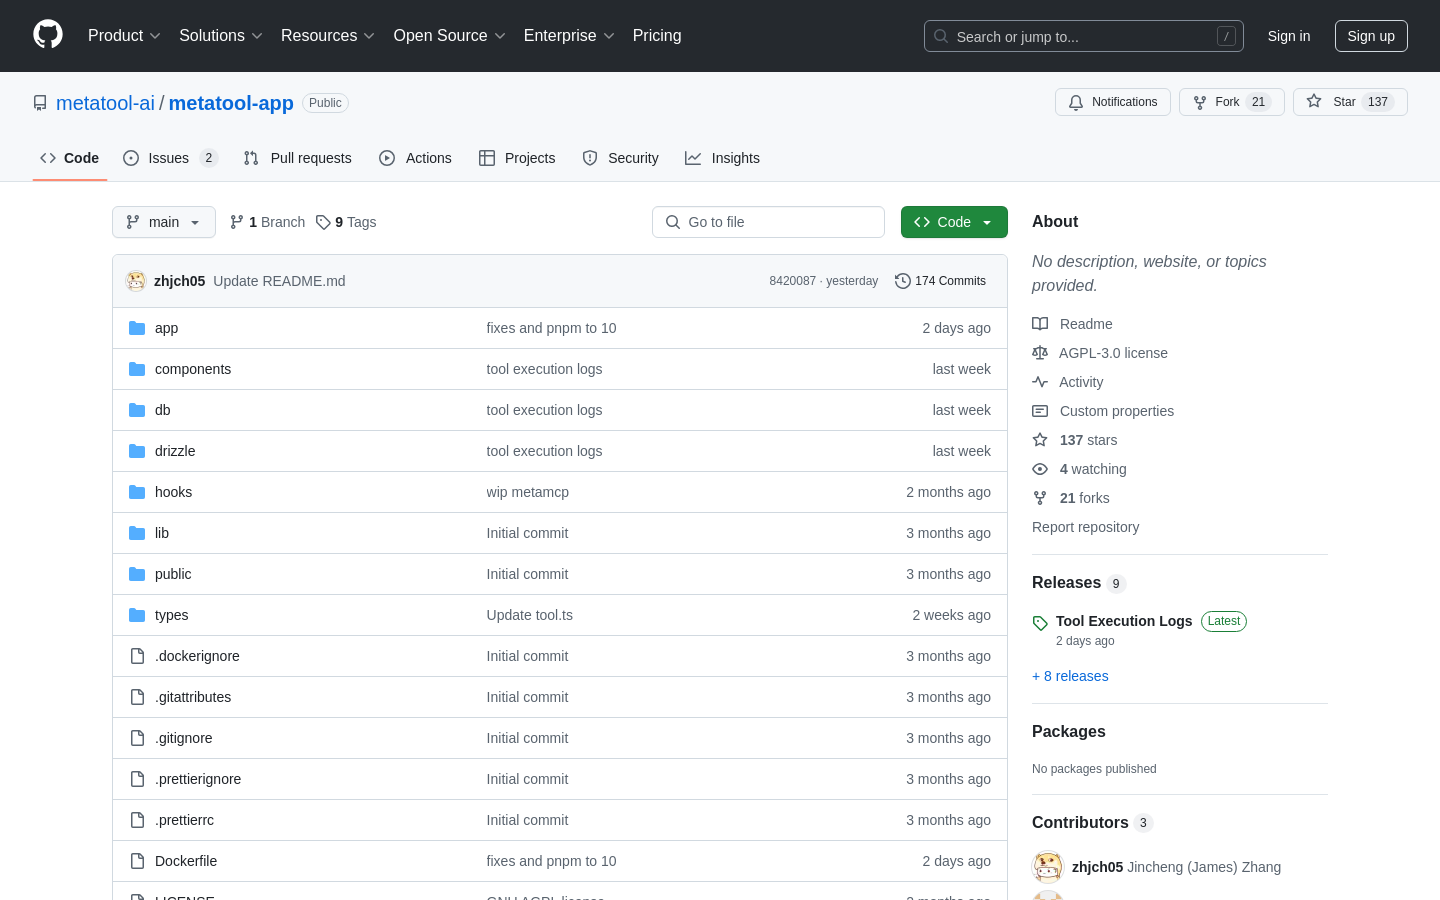Click the Dockerfile file icon

(x=137, y=861)
